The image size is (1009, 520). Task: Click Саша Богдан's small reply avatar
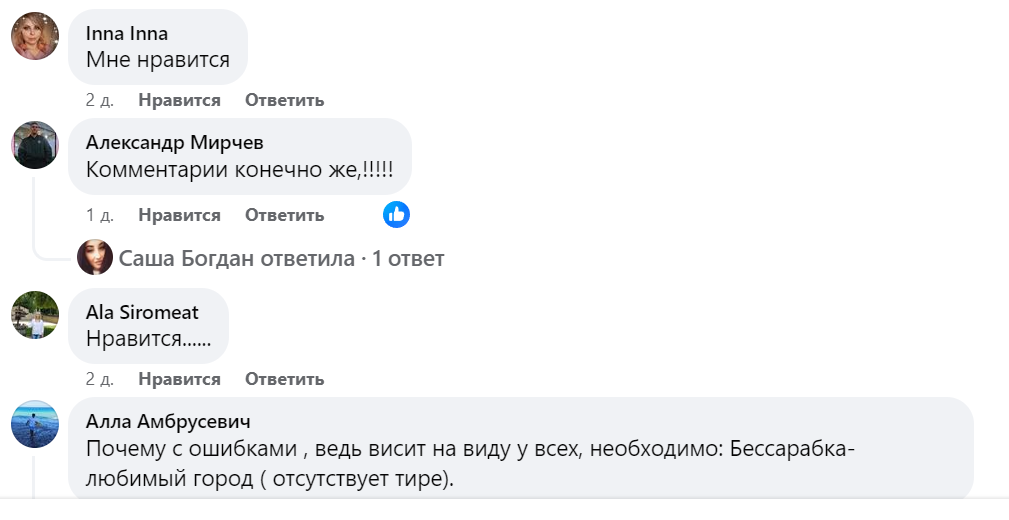click(95, 258)
